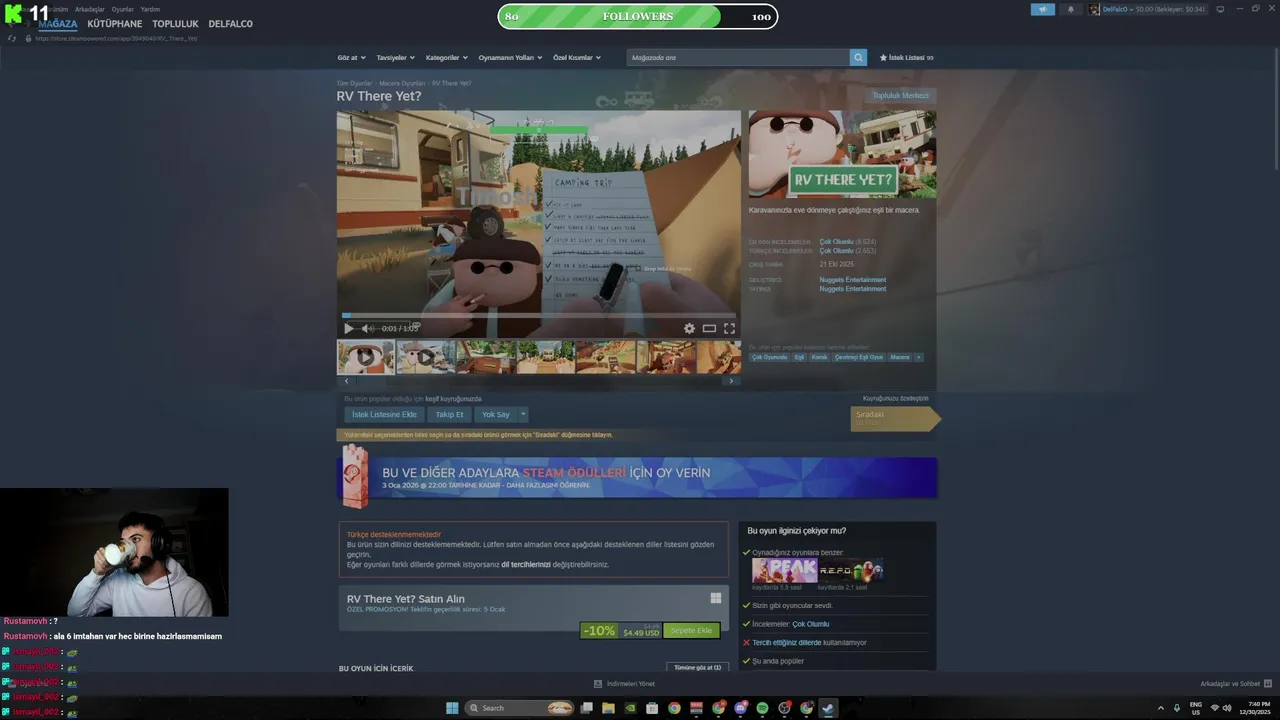The height and width of the screenshot is (720, 1280).
Task: Click the Sıradaki queue button
Action: pos(894,418)
